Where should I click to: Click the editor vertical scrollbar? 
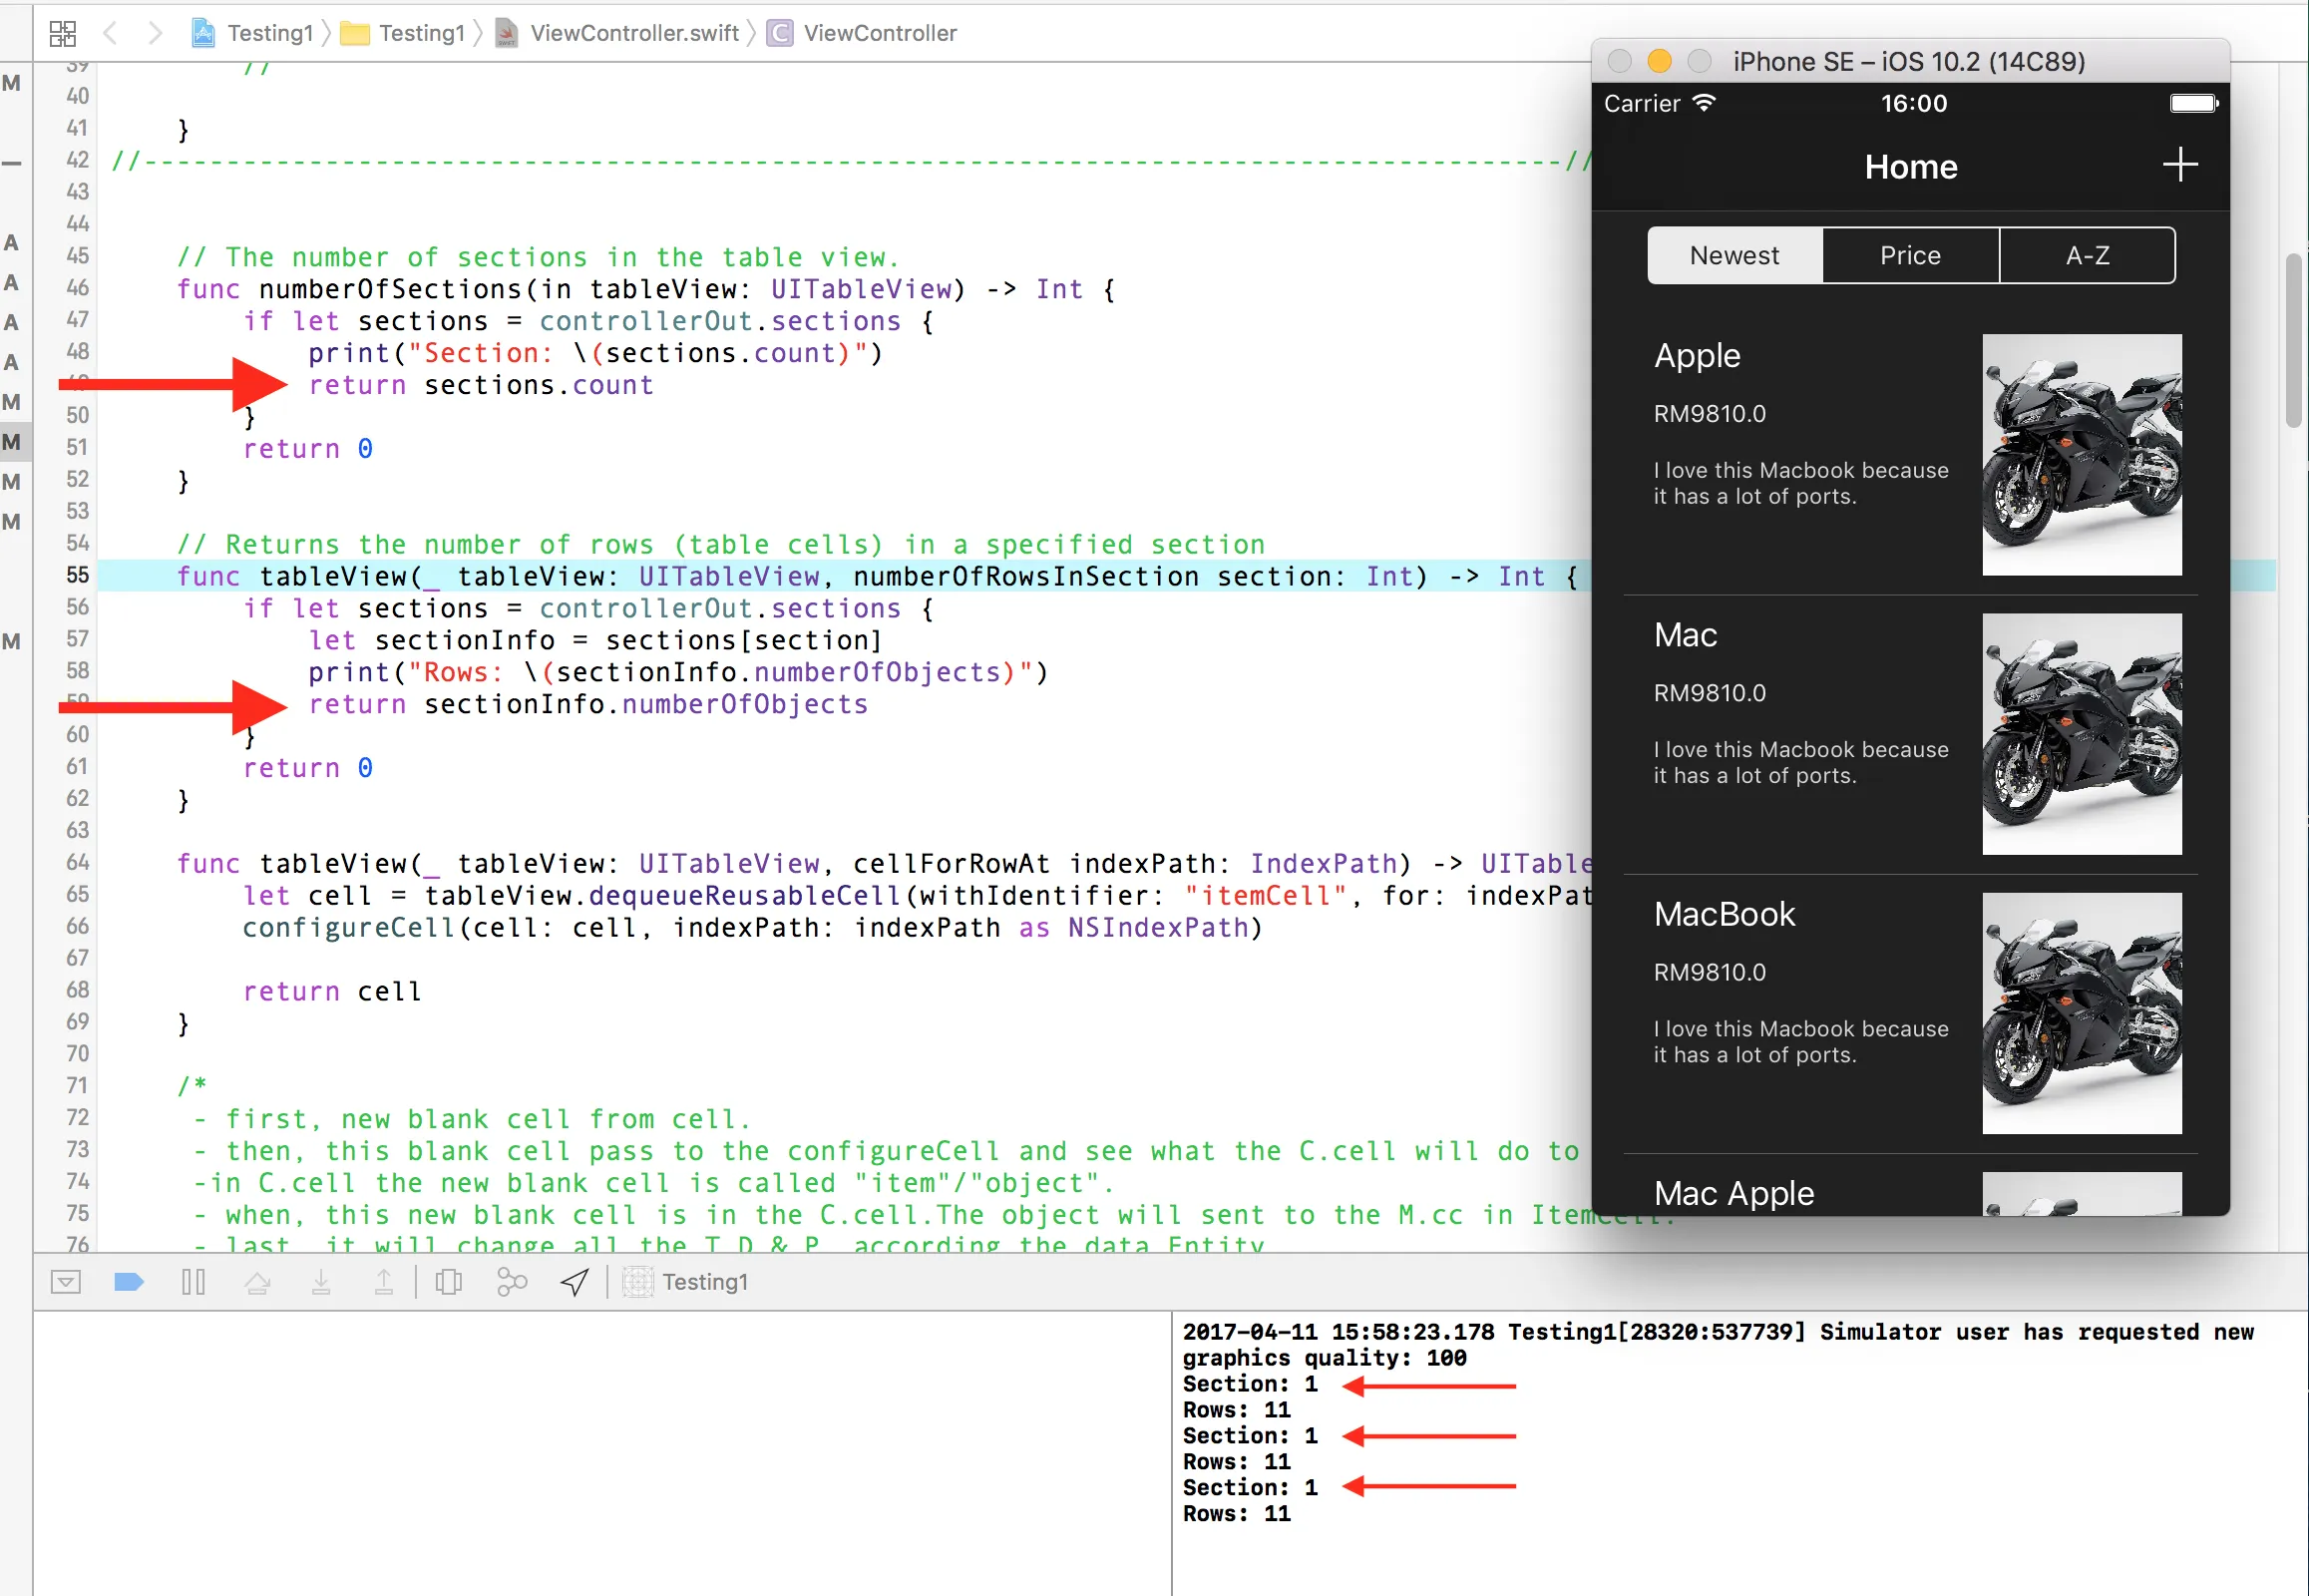(2293, 340)
